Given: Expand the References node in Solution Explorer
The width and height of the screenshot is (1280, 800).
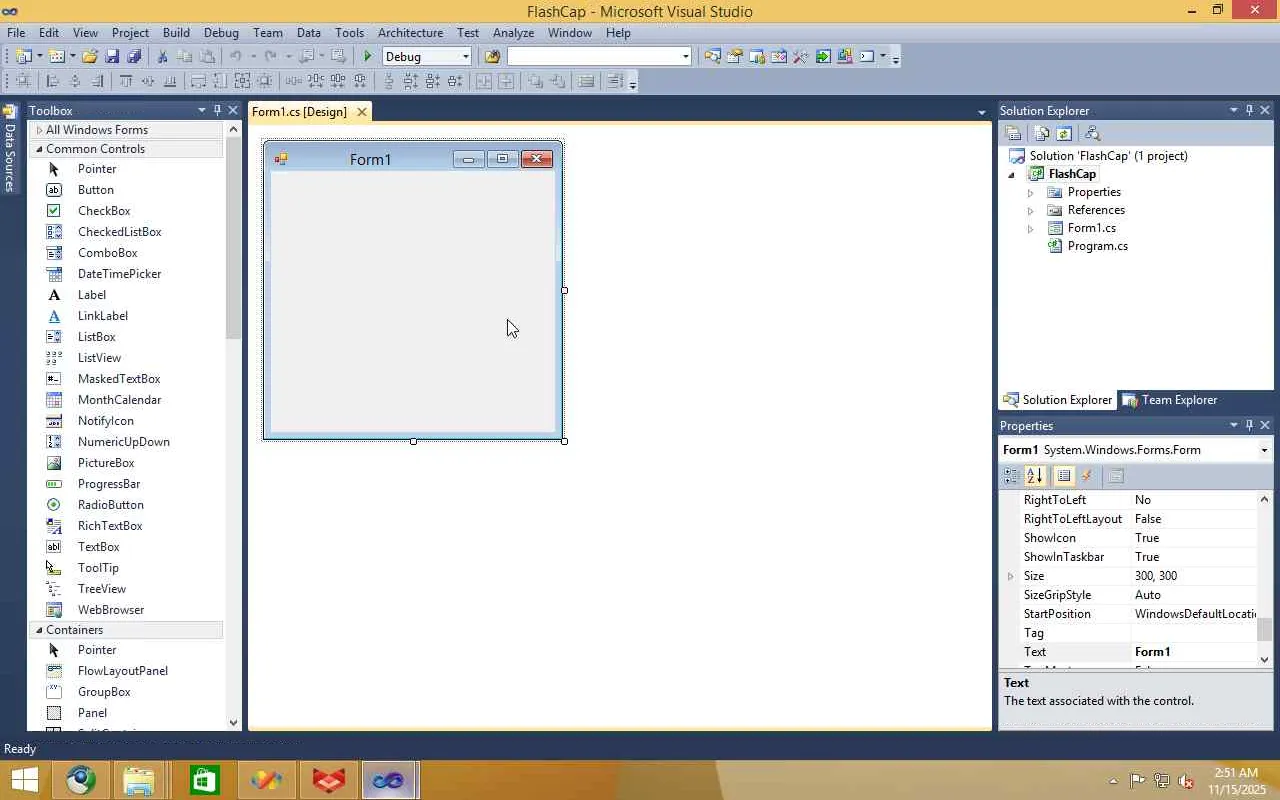Looking at the screenshot, I should 1030,210.
